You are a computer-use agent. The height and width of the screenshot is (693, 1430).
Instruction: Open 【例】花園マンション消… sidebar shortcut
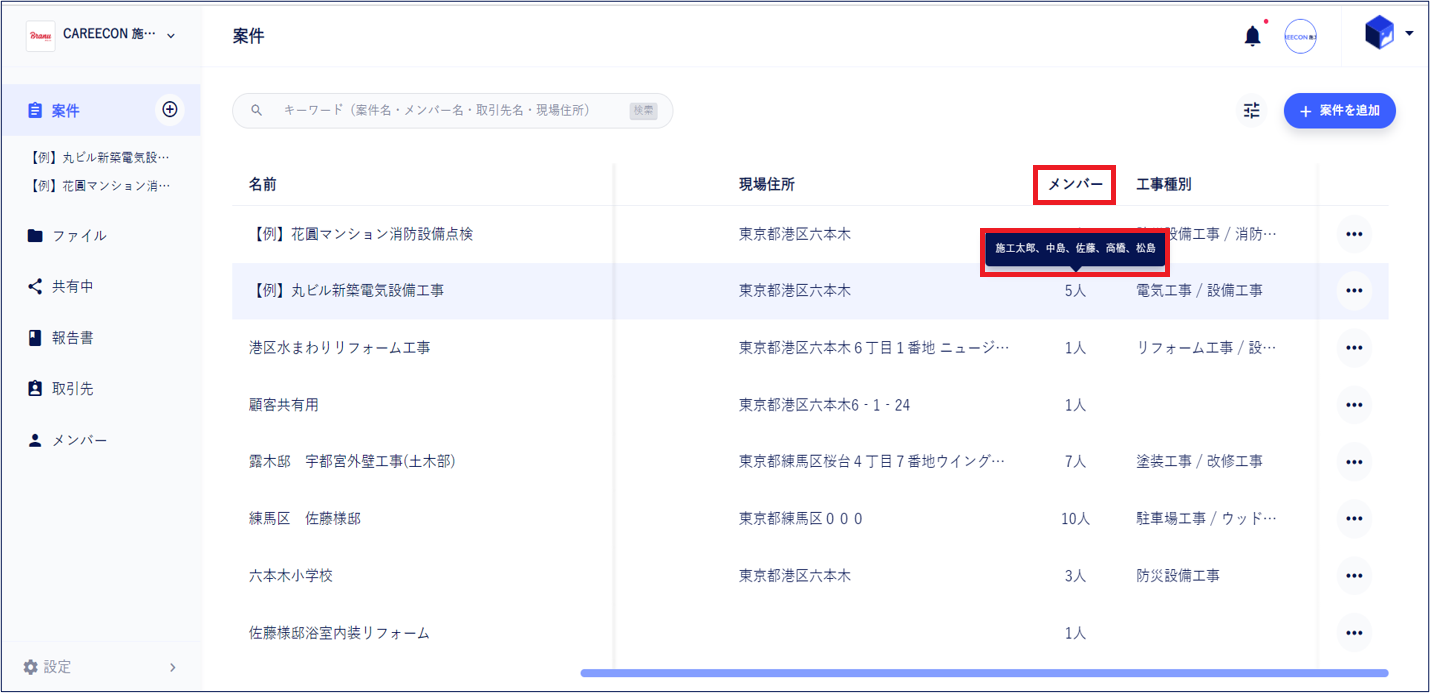pyautogui.click(x=100, y=185)
